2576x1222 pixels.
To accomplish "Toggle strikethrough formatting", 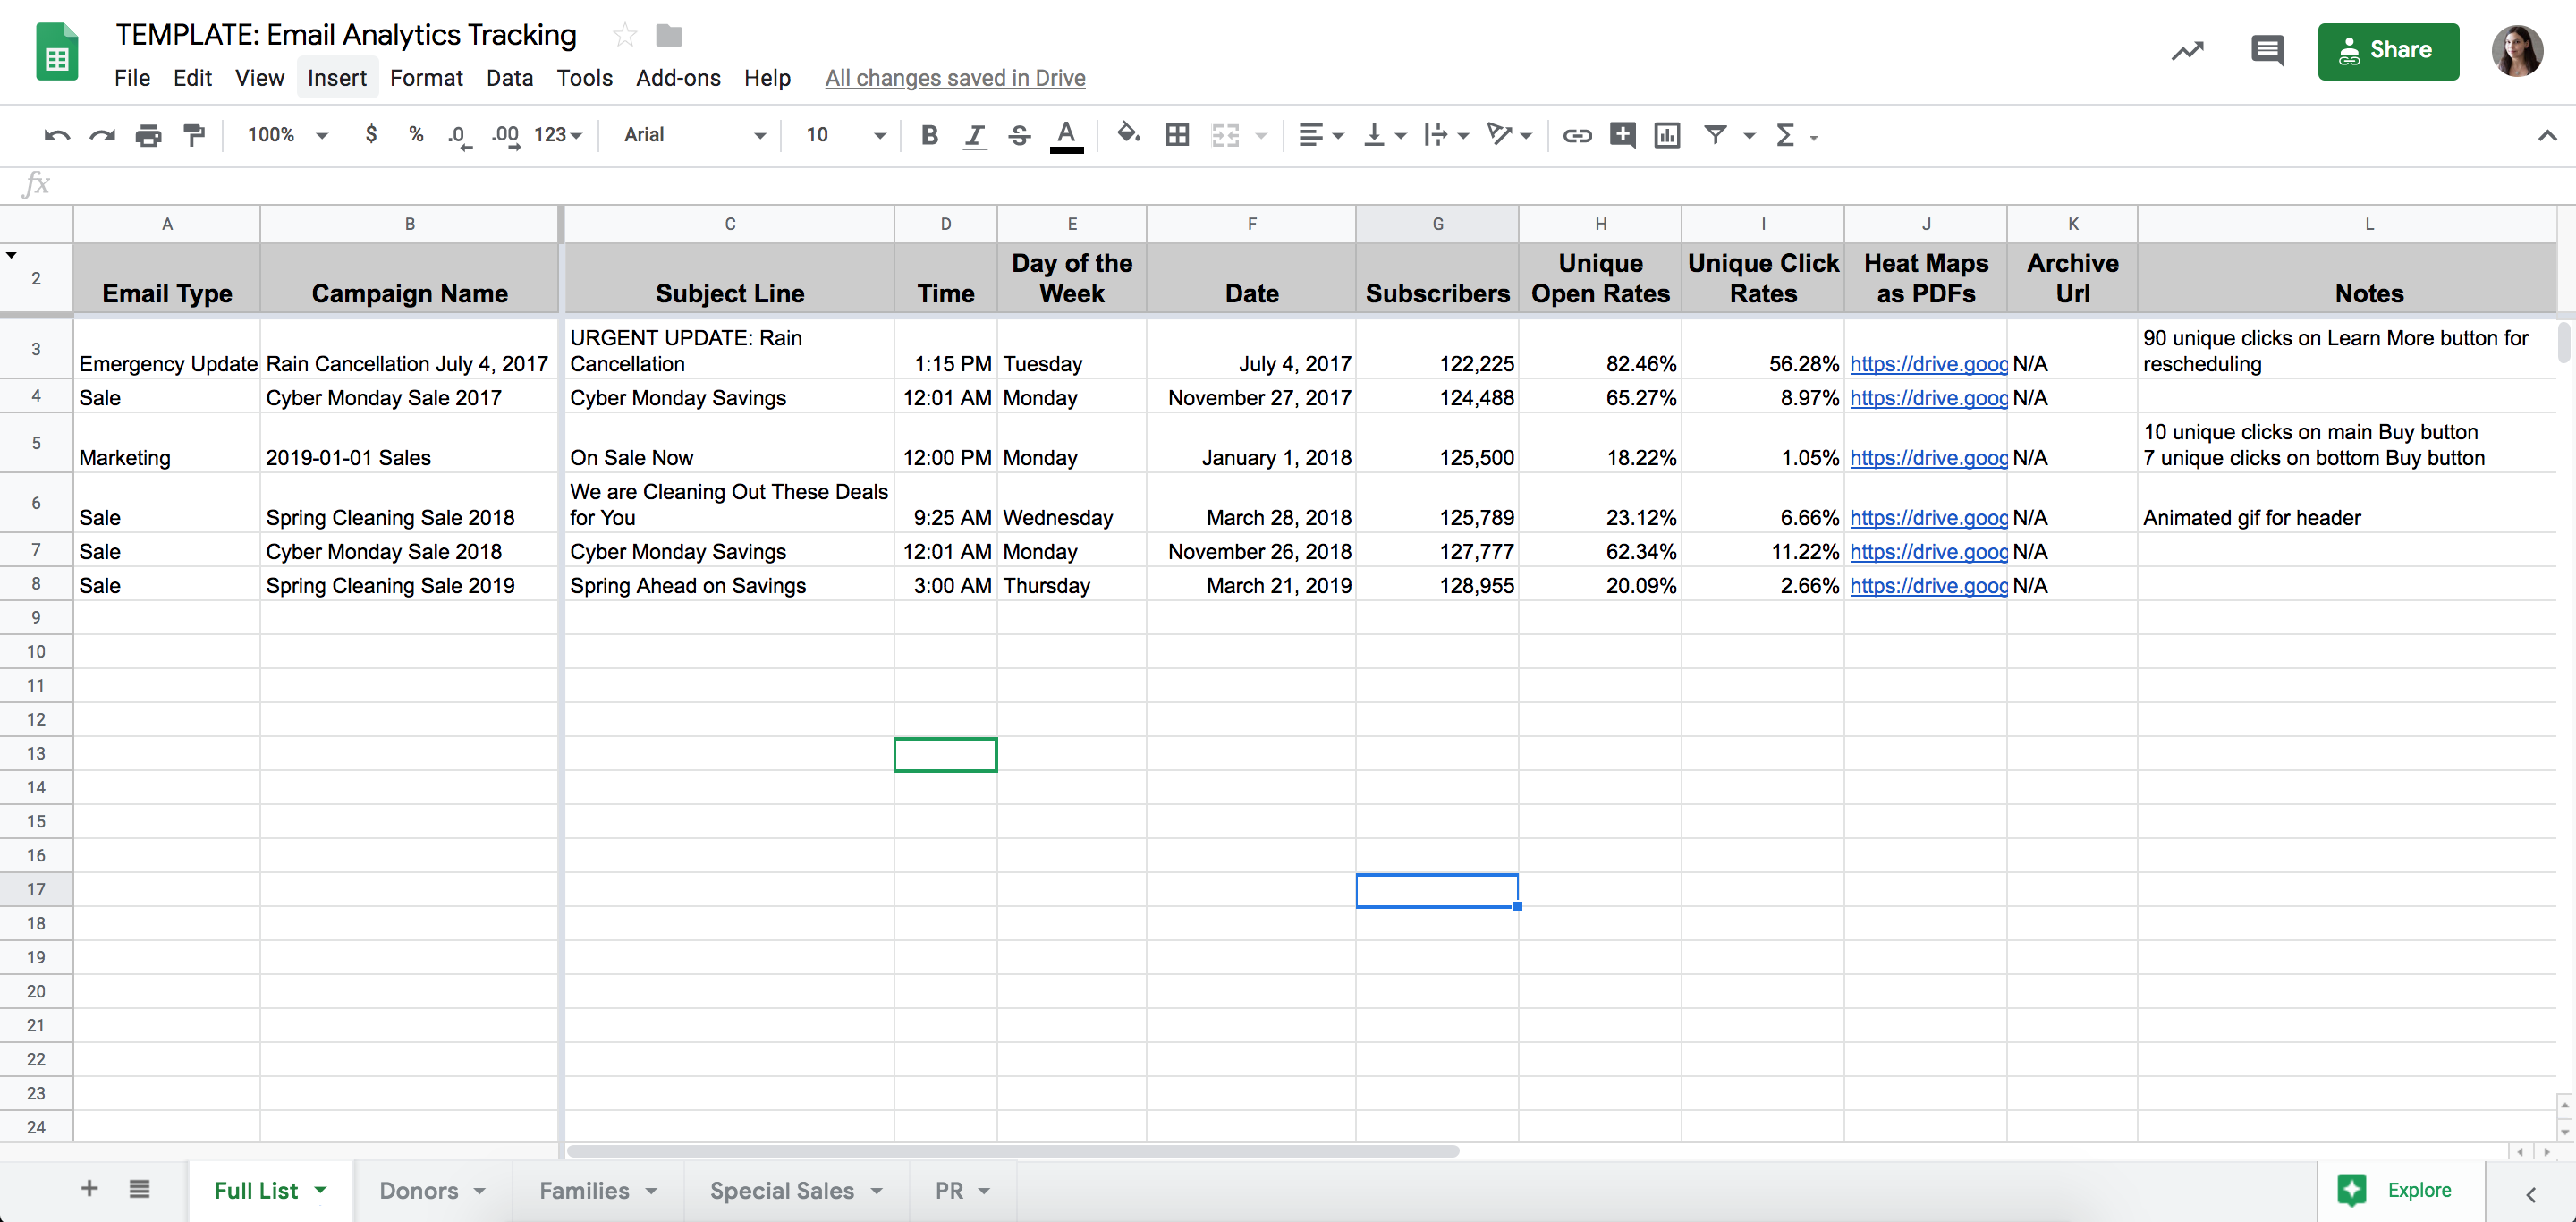I will (x=1019, y=135).
